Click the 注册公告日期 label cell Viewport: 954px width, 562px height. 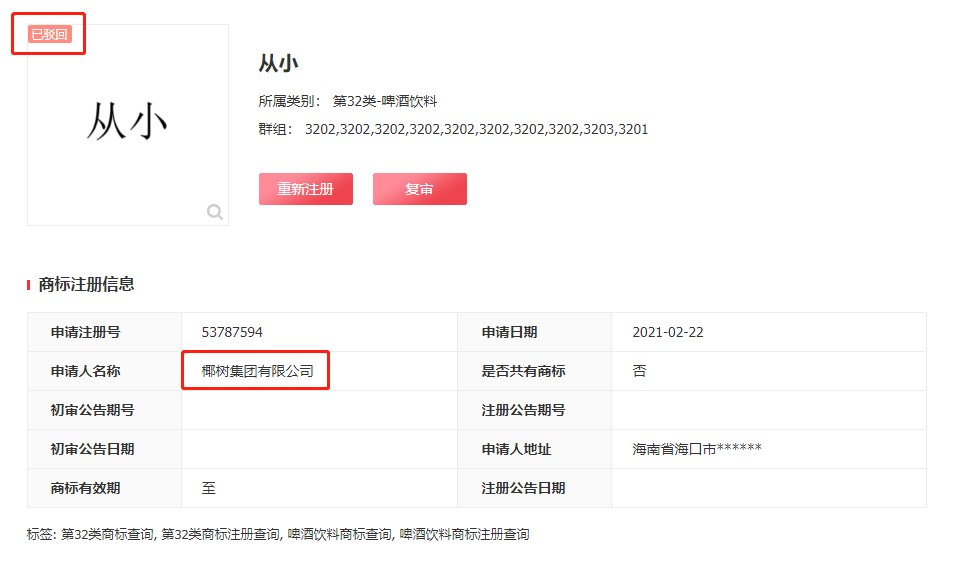coord(534,488)
